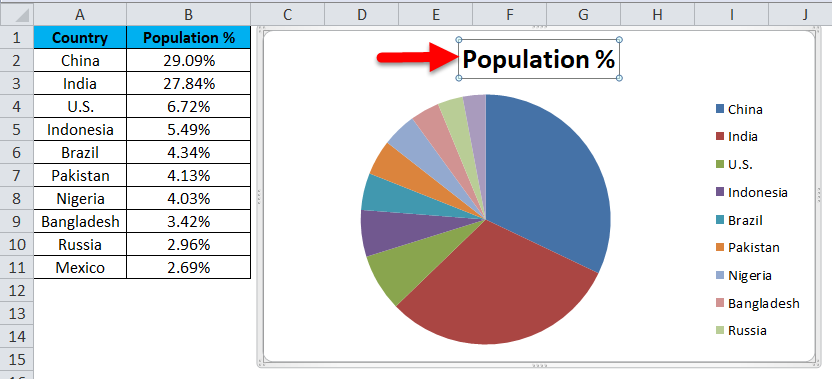Click the Mexico cell in column A
The width and height of the screenshot is (832, 379).
click(x=80, y=268)
